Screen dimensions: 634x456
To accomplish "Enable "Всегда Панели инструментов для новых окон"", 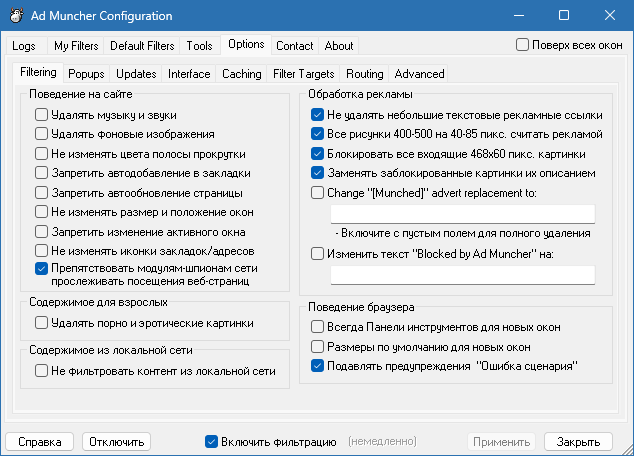I will coord(317,327).
